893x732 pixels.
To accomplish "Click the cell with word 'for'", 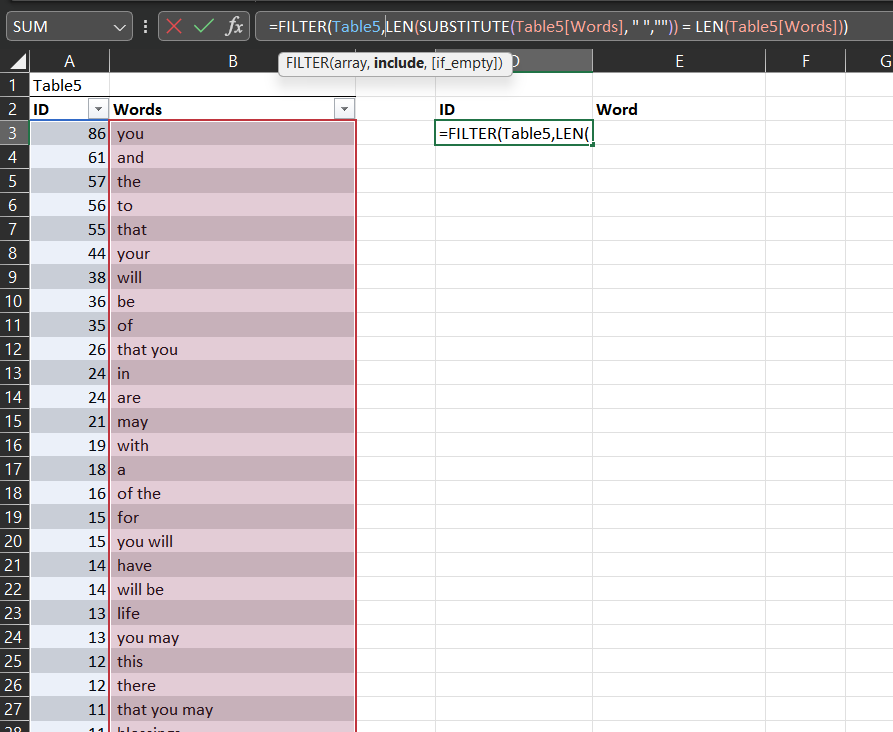I will [232, 517].
